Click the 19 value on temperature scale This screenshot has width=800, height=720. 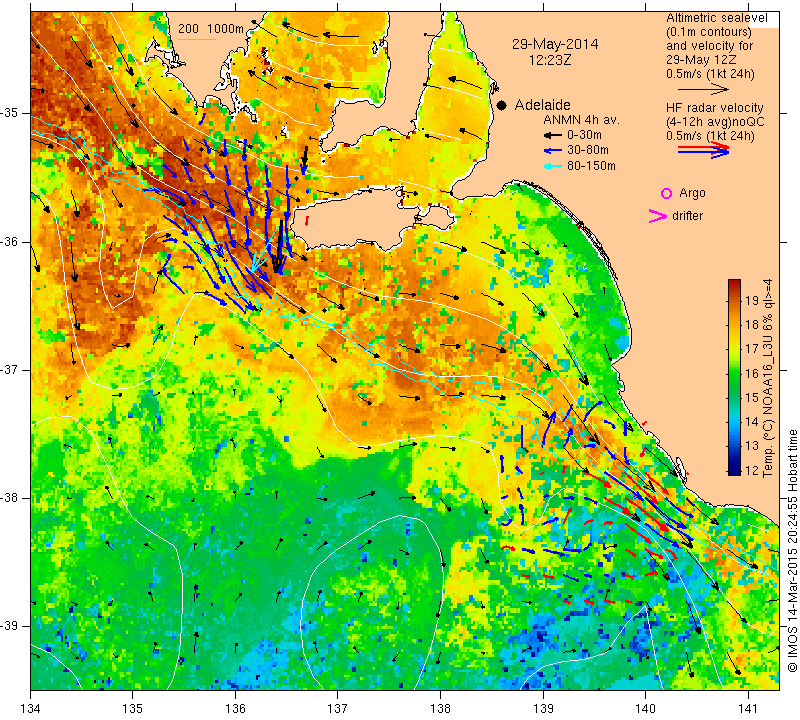[x=752, y=300]
